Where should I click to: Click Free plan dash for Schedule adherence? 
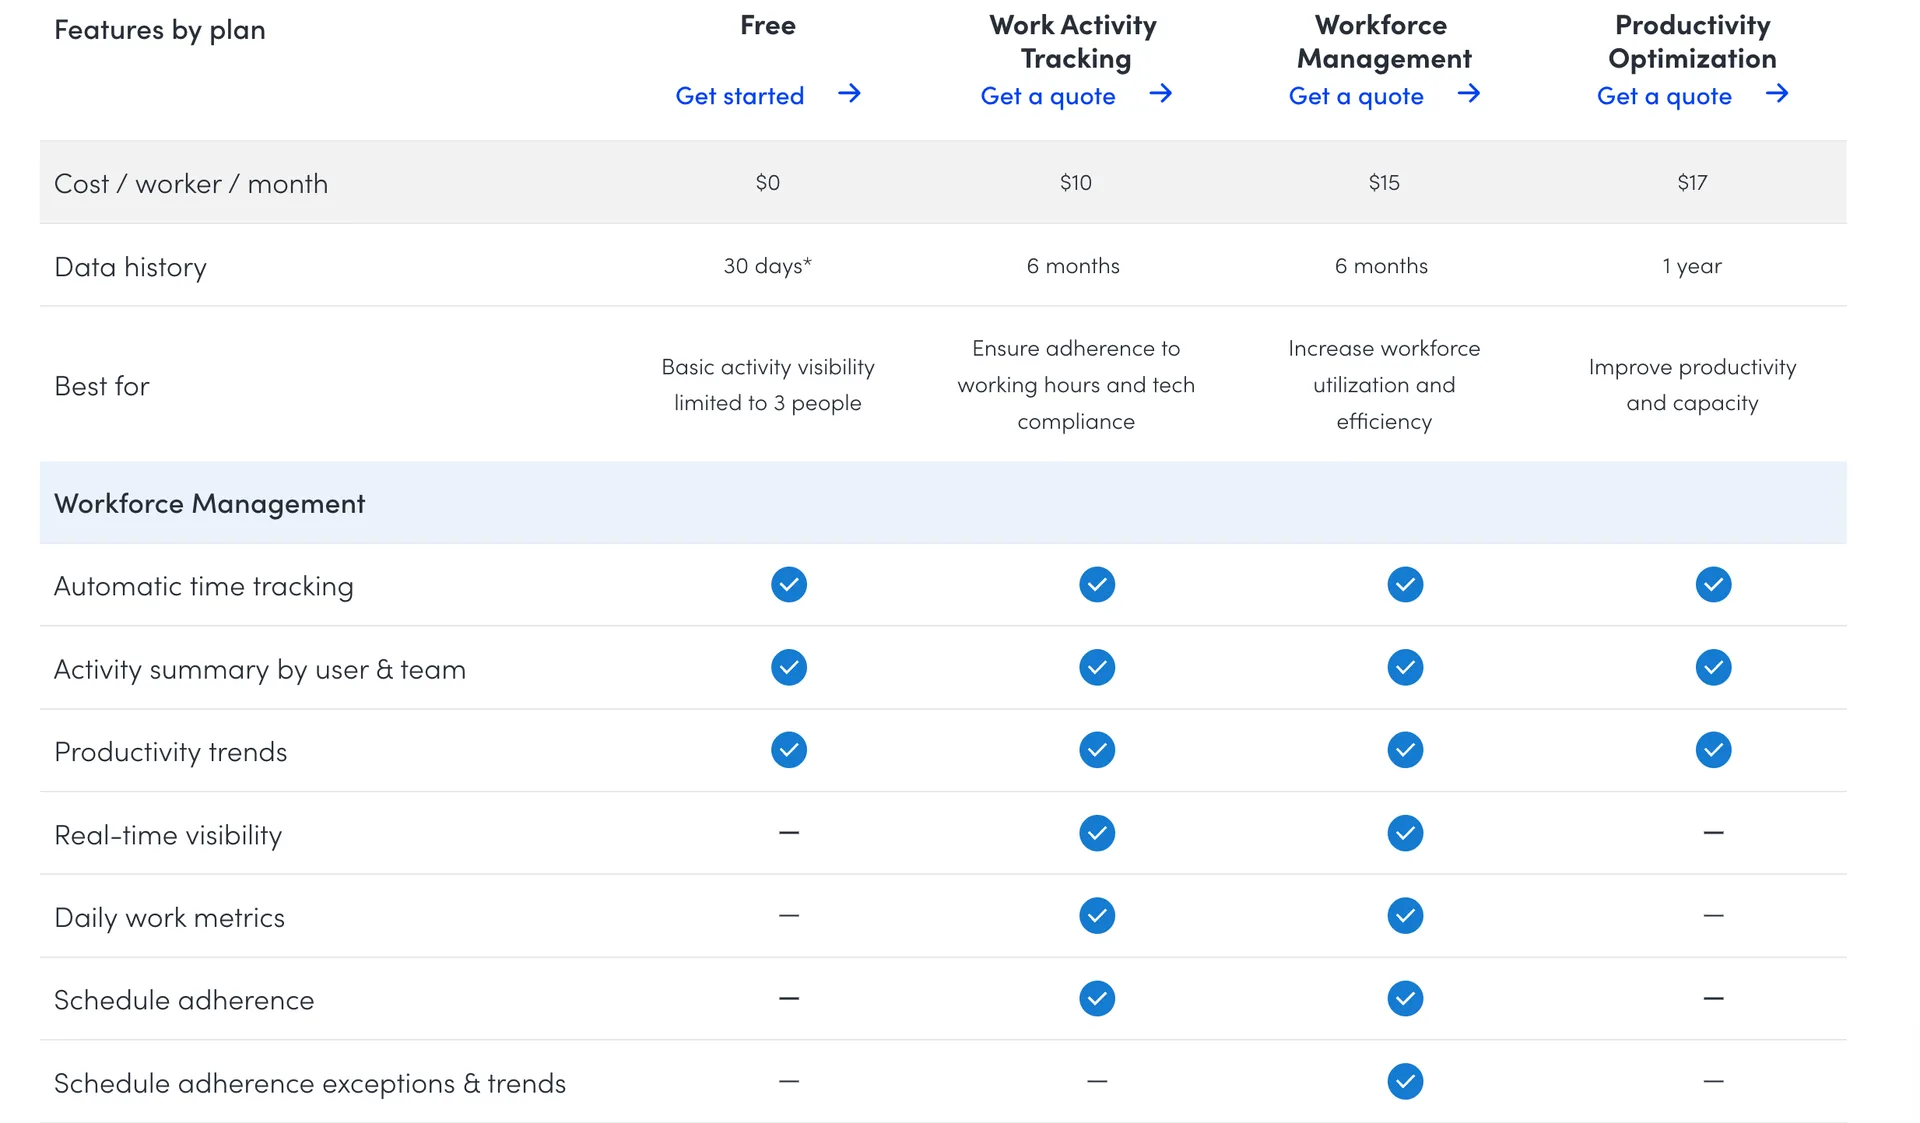tap(789, 998)
